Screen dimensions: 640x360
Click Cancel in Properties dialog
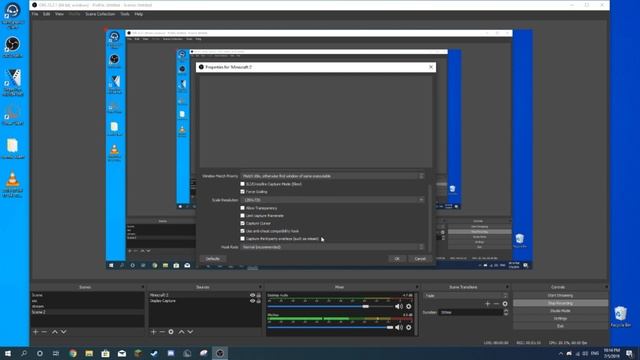[x=420, y=259]
